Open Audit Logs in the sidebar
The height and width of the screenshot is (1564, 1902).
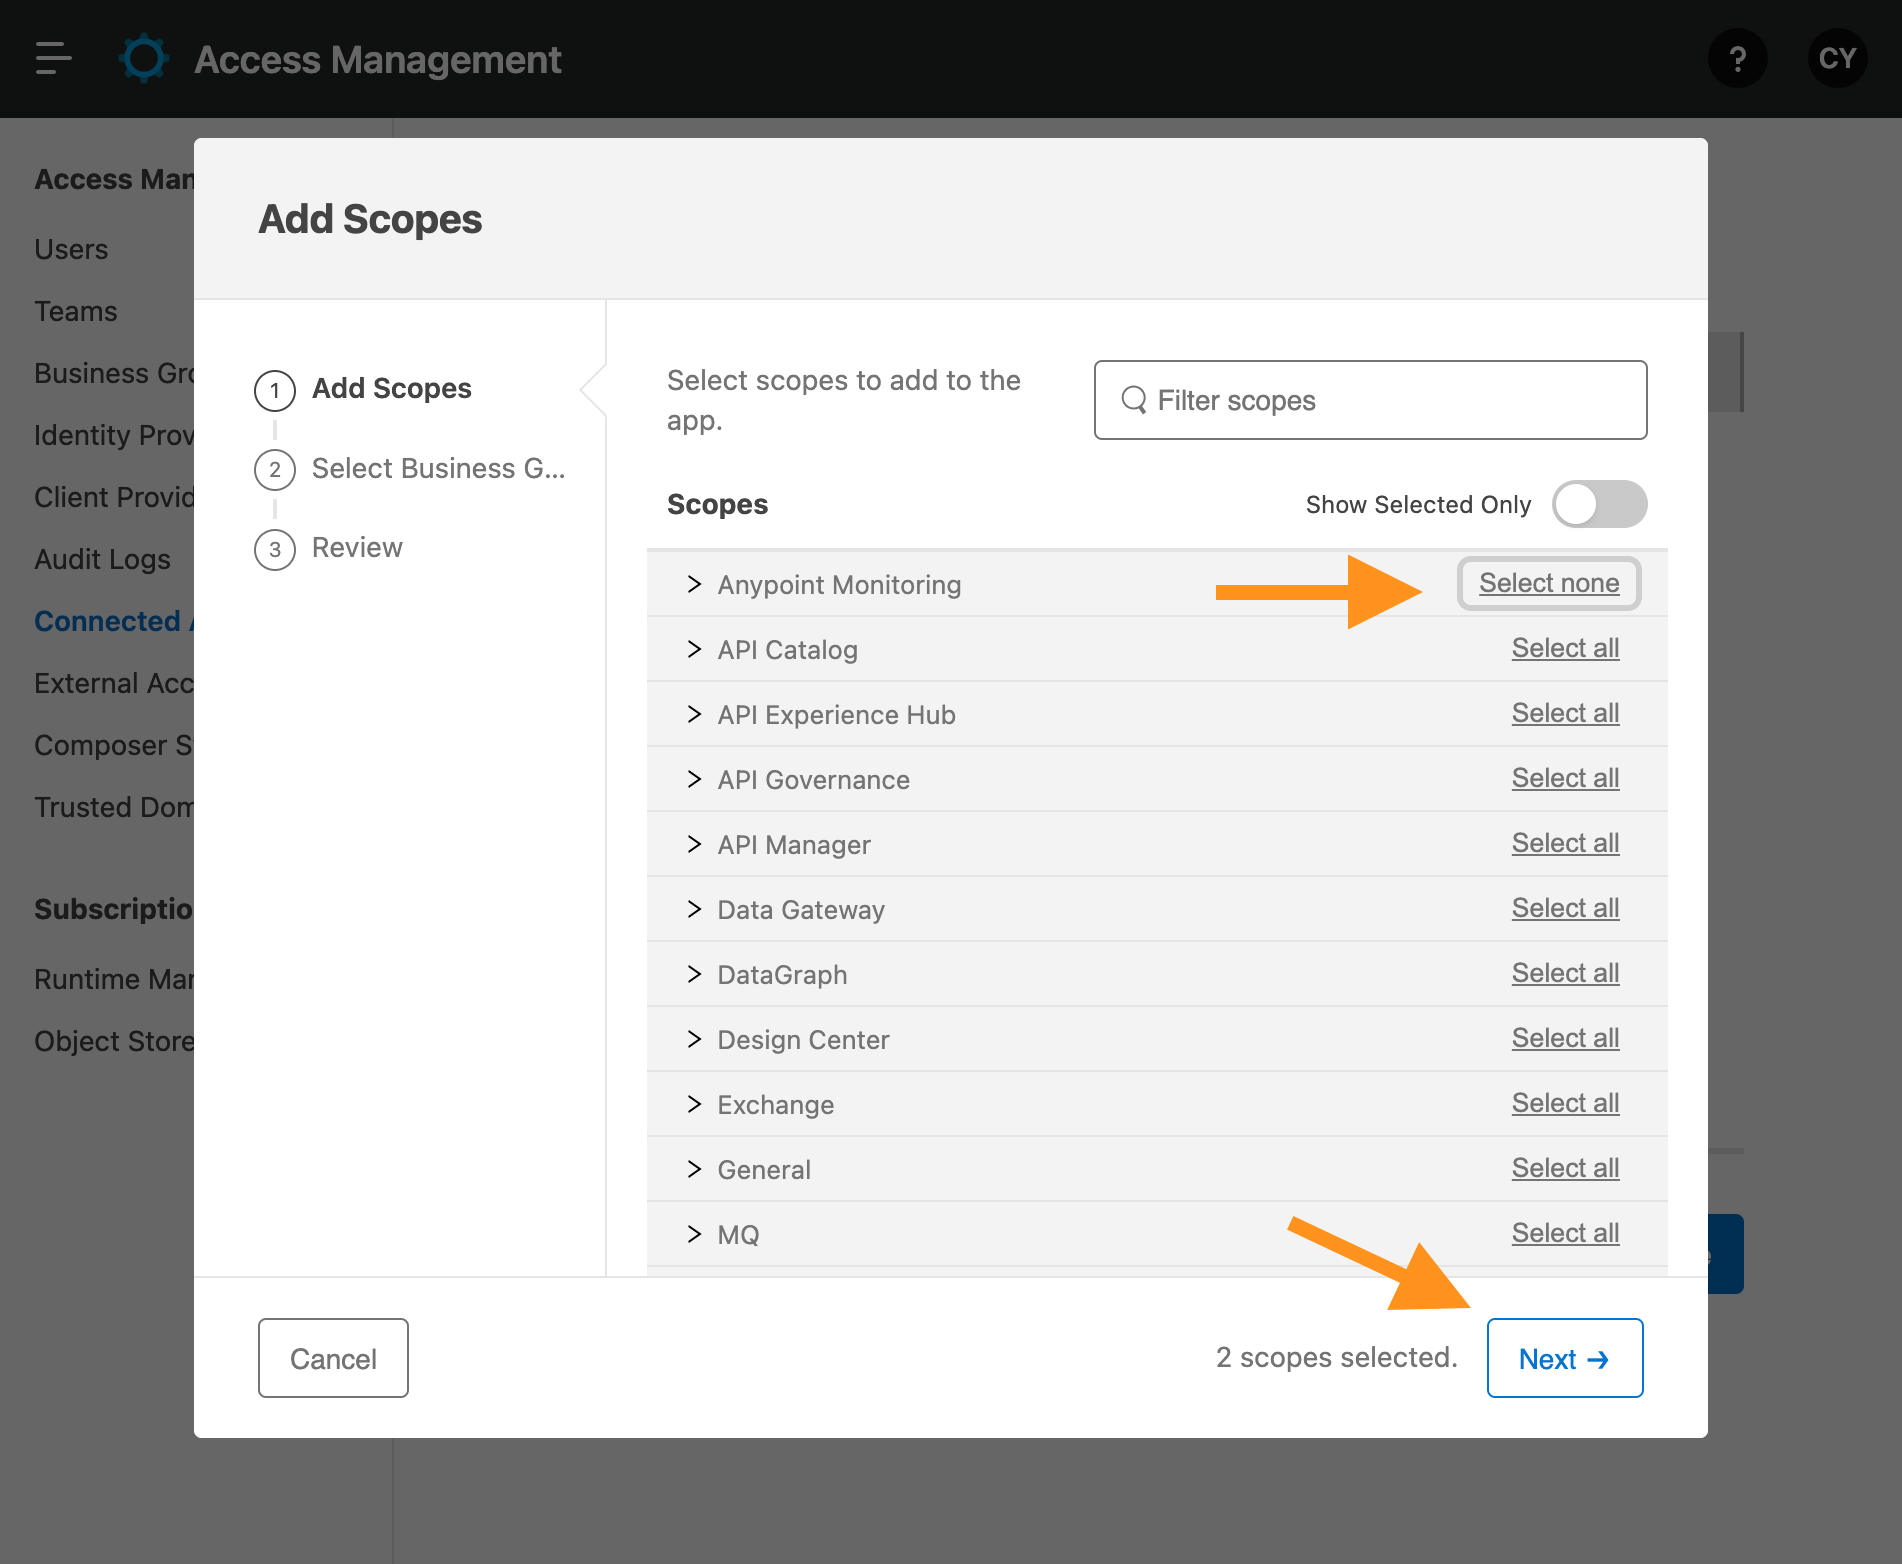tap(103, 559)
